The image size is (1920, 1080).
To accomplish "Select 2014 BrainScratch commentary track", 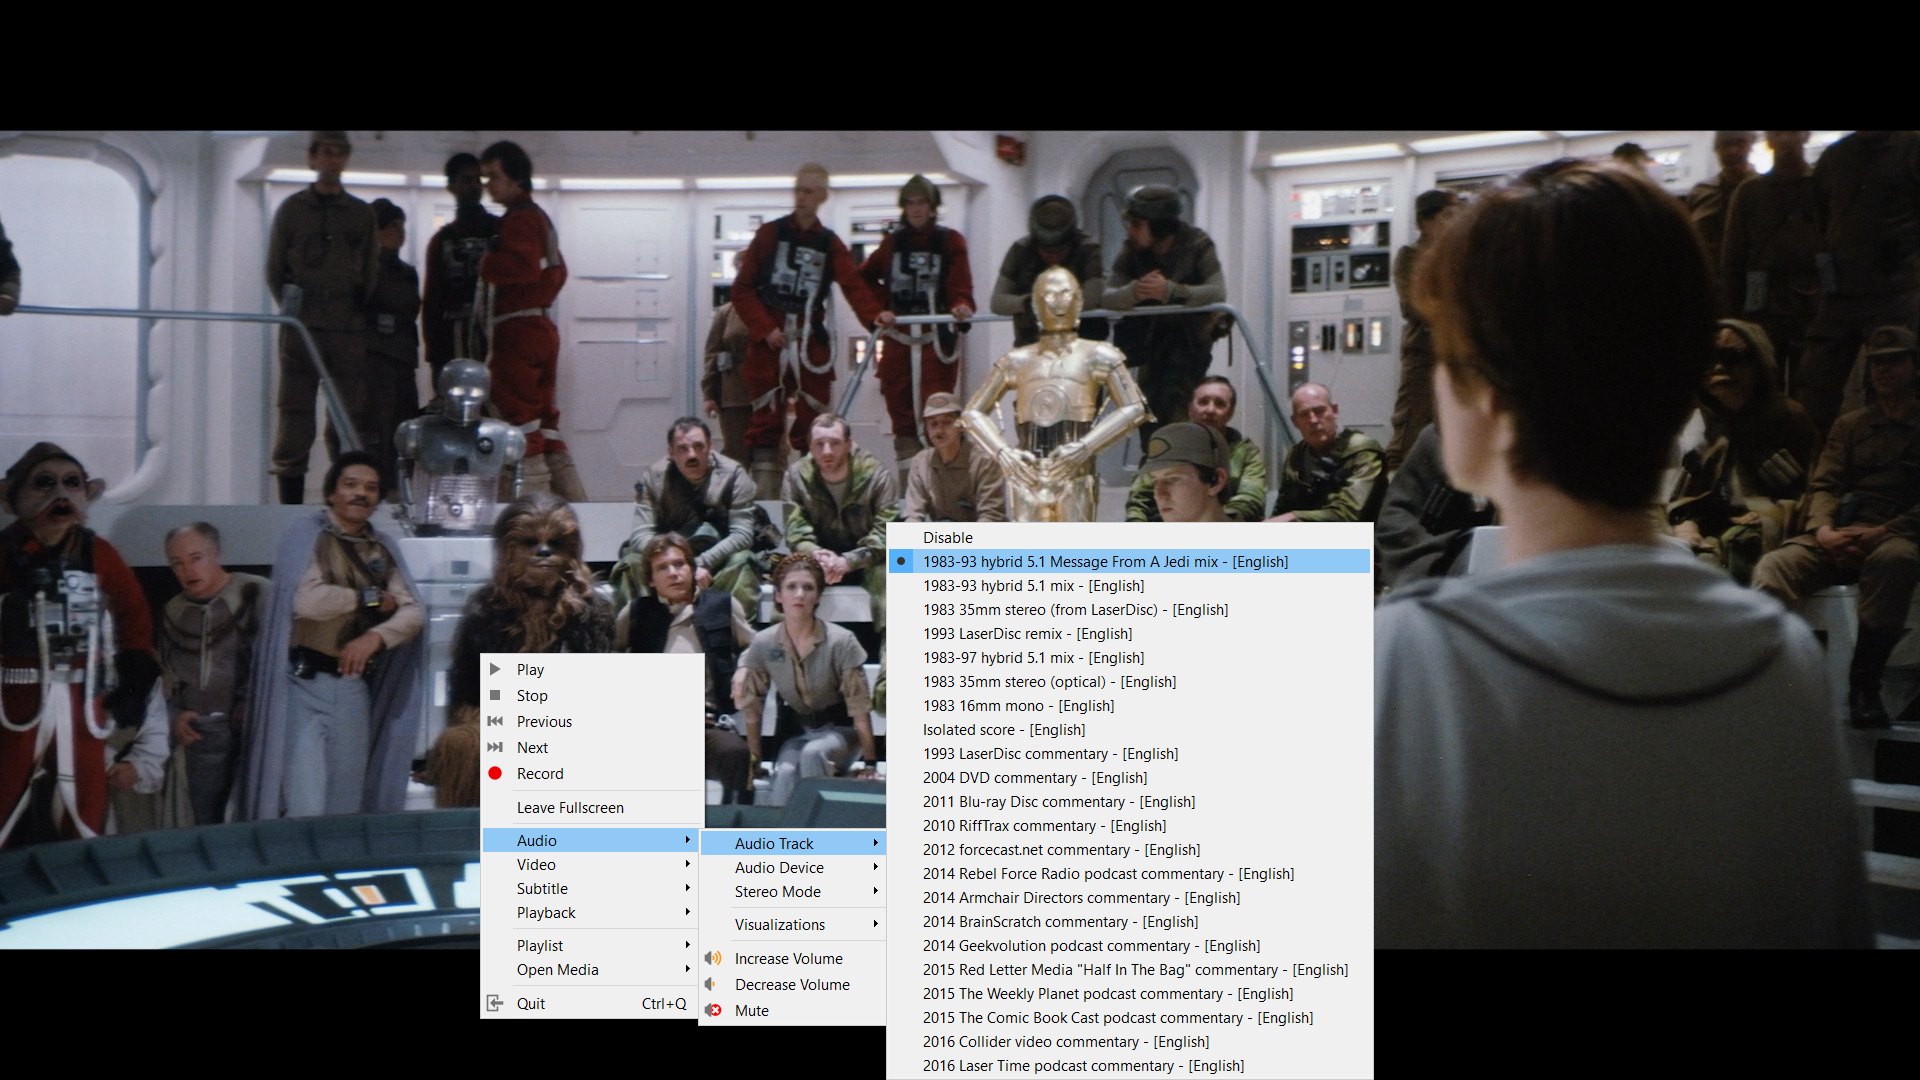I will click(x=1129, y=921).
